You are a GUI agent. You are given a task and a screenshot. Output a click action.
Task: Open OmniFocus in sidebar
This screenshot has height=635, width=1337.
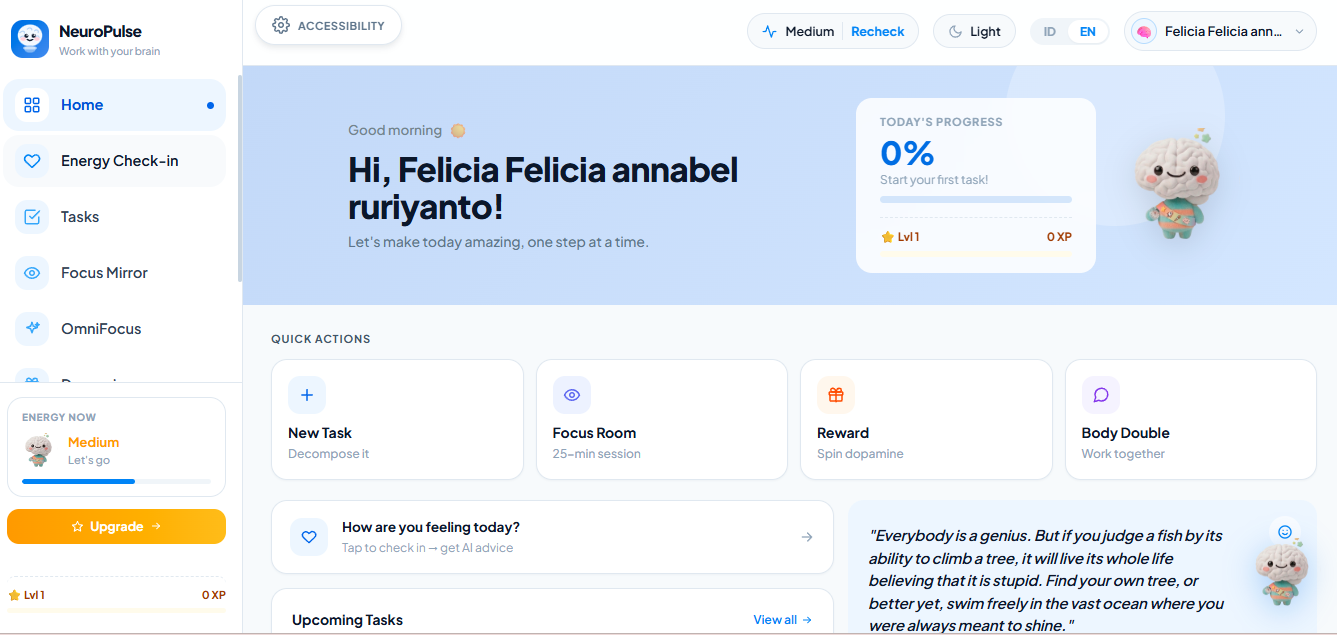pos(114,329)
